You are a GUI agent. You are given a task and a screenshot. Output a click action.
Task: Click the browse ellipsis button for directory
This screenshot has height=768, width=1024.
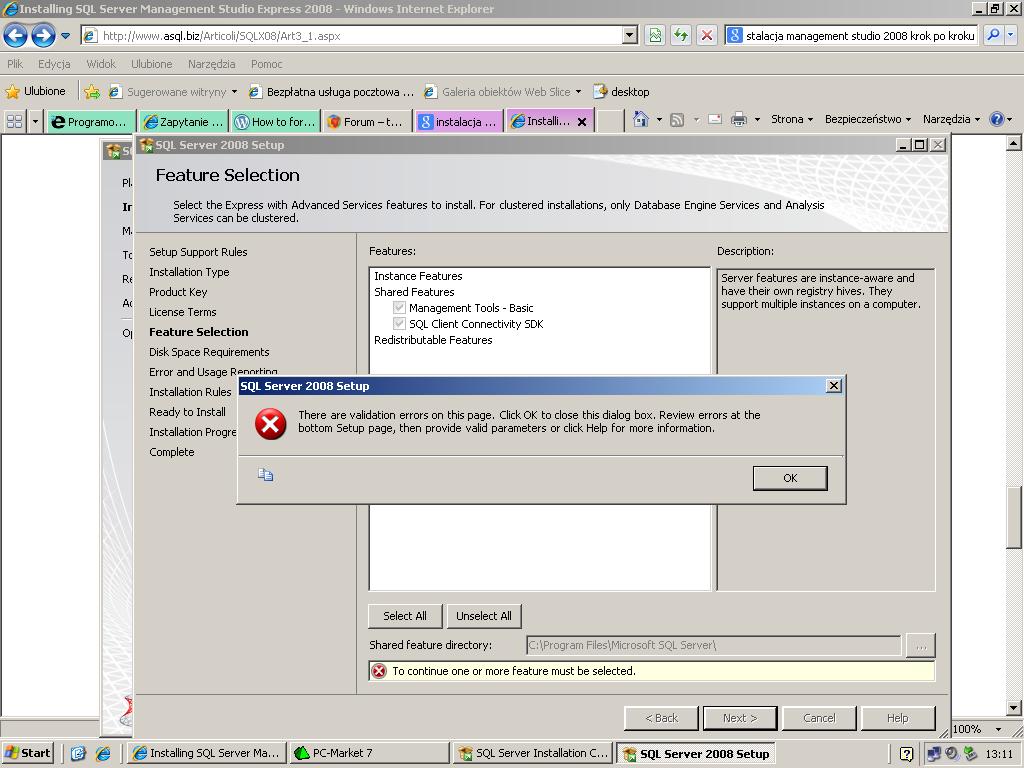click(x=921, y=645)
